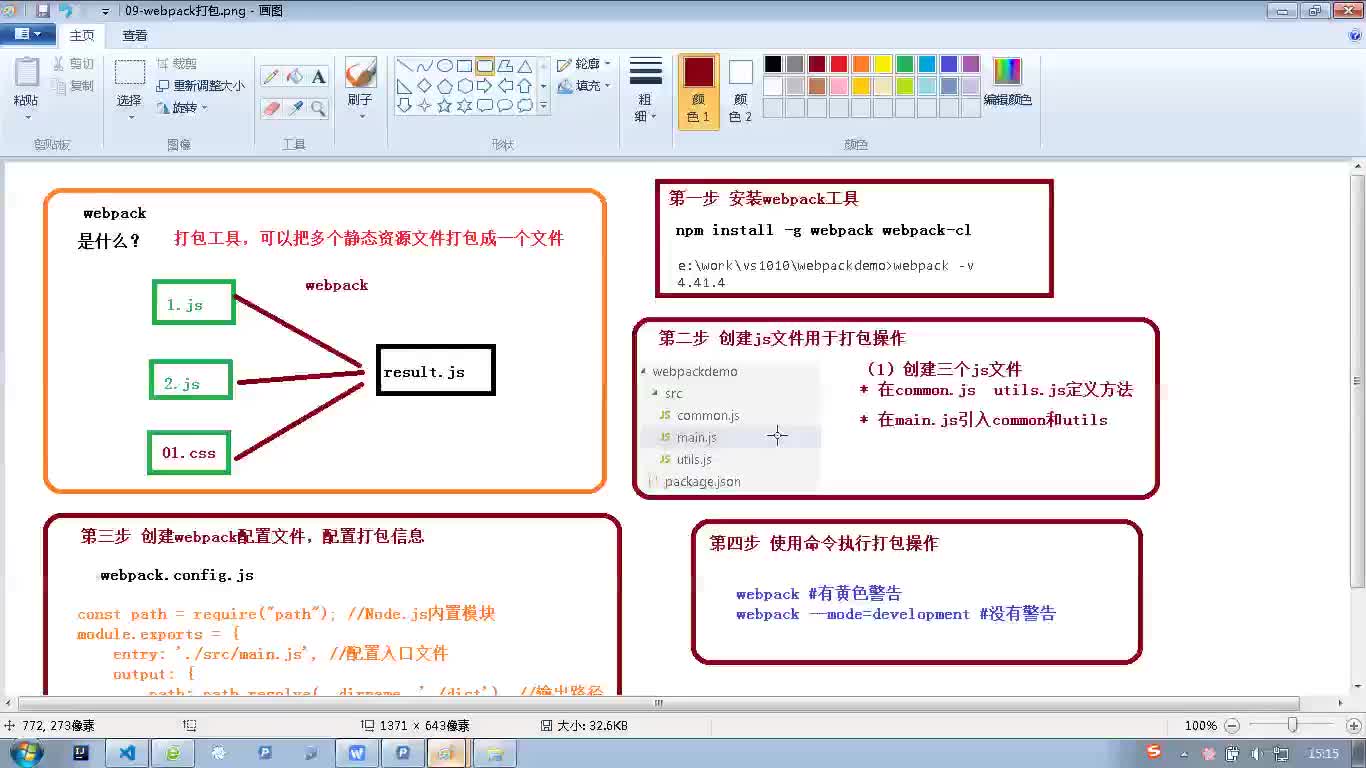This screenshot has height=768, width=1366.
Task: Click the zoom slider handle
Action: pyautogui.click(x=1293, y=725)
